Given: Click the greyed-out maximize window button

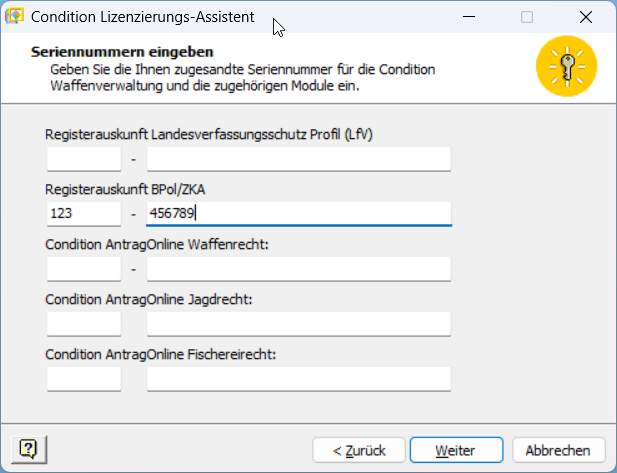Looking at the screenshot, I should tap(527, 17).
